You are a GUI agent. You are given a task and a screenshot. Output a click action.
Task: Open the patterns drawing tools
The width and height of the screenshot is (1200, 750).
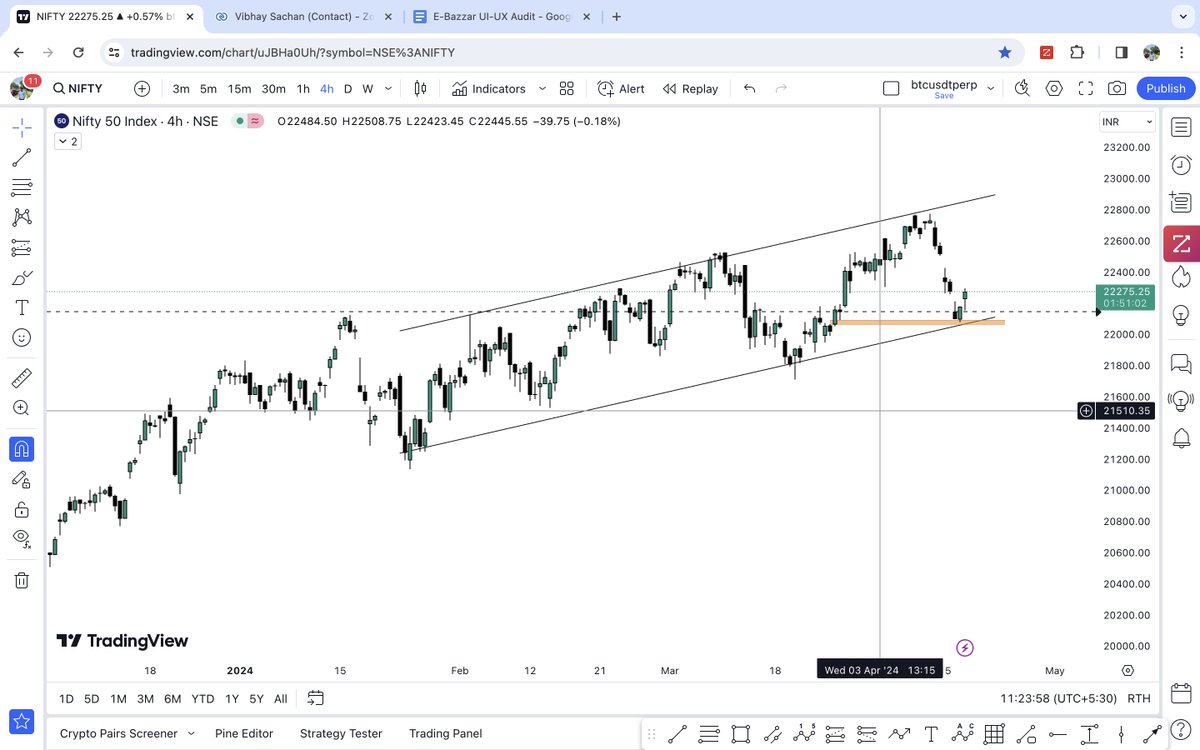point(21,217)
